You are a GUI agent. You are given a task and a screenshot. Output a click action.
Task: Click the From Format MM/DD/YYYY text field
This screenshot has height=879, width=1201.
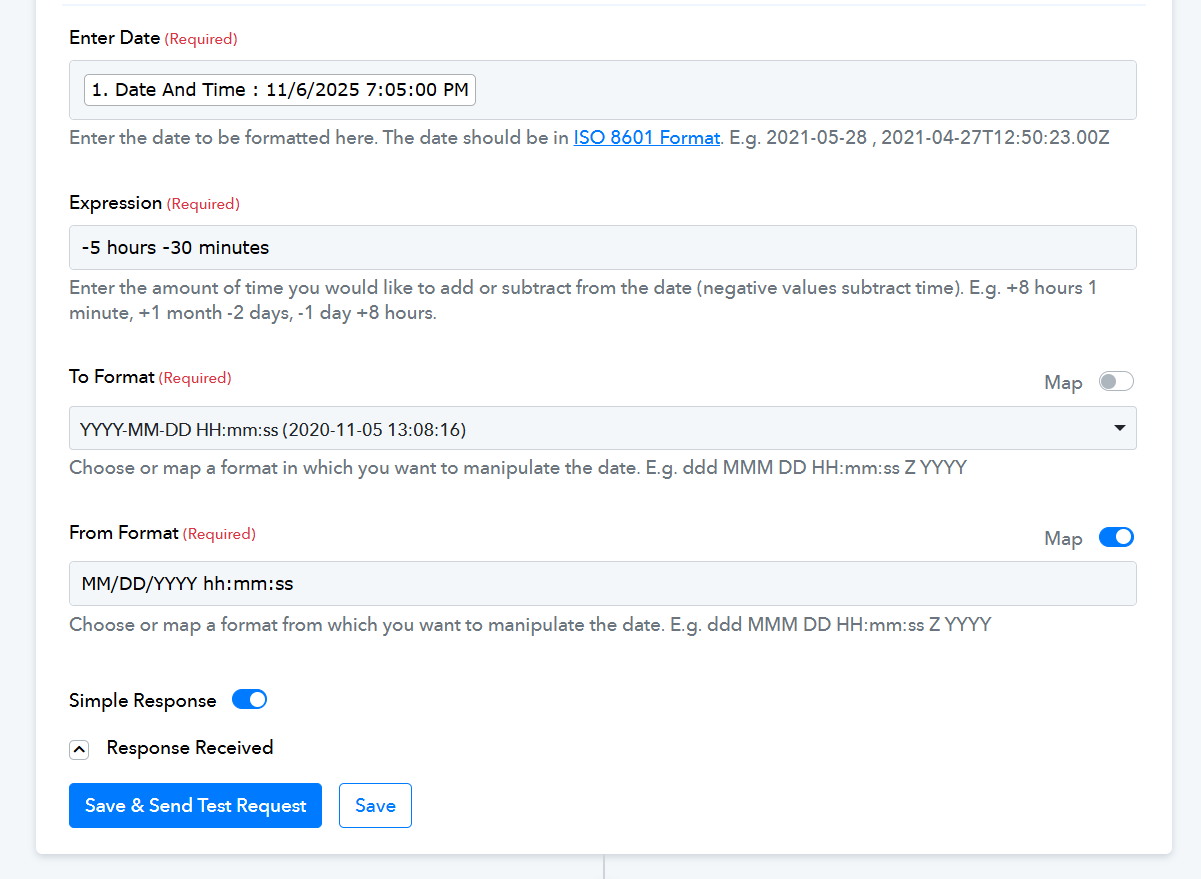click(x=602, y=583)
